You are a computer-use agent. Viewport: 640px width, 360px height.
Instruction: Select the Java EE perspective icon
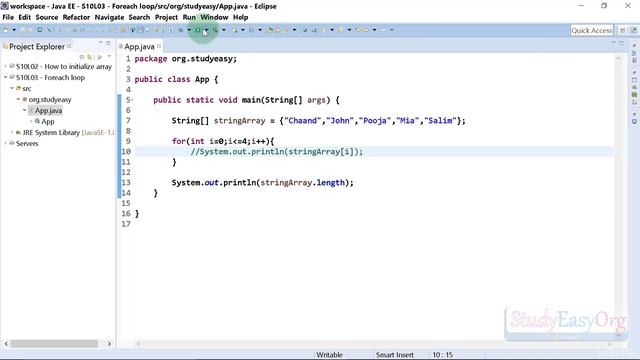(633, 30)
